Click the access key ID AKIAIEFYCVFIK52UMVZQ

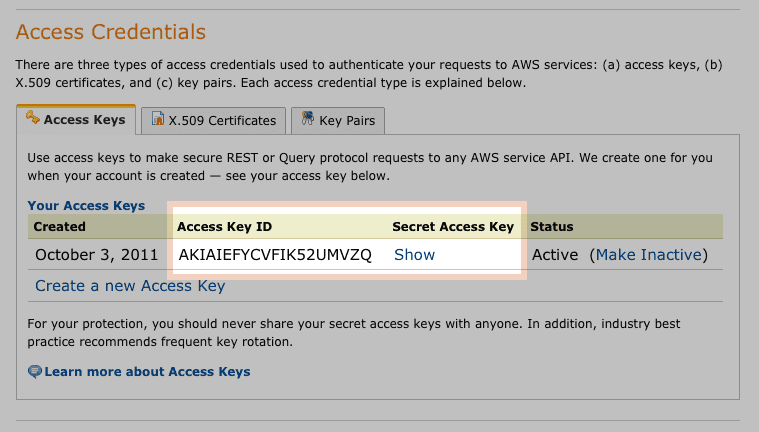coord(275,255)
